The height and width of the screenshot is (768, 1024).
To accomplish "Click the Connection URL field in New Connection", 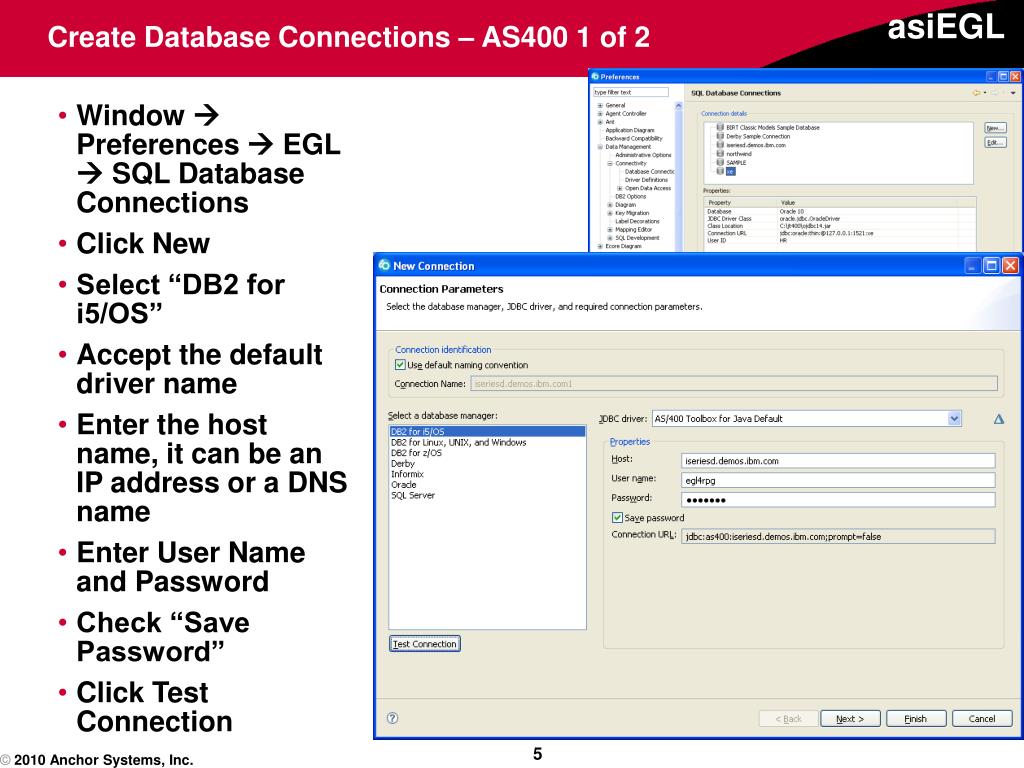I will click(838, 536).
